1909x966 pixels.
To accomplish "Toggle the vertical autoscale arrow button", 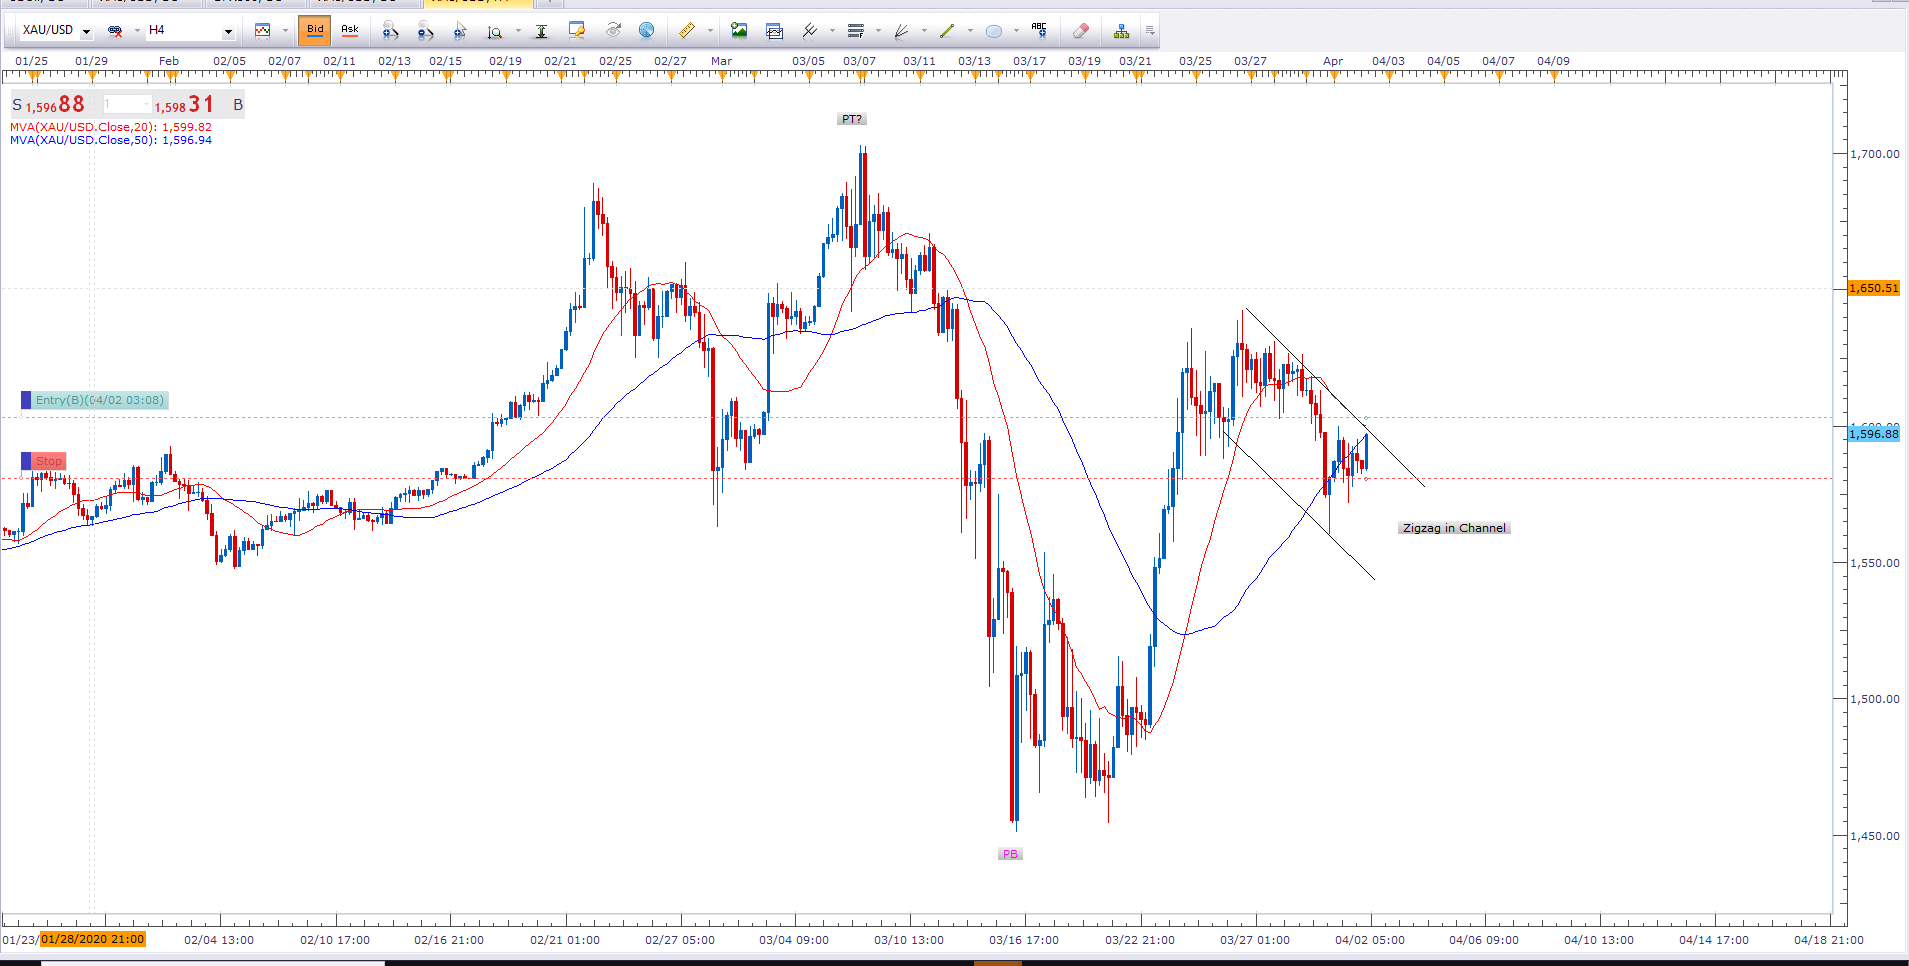I will tap(541, 31).
